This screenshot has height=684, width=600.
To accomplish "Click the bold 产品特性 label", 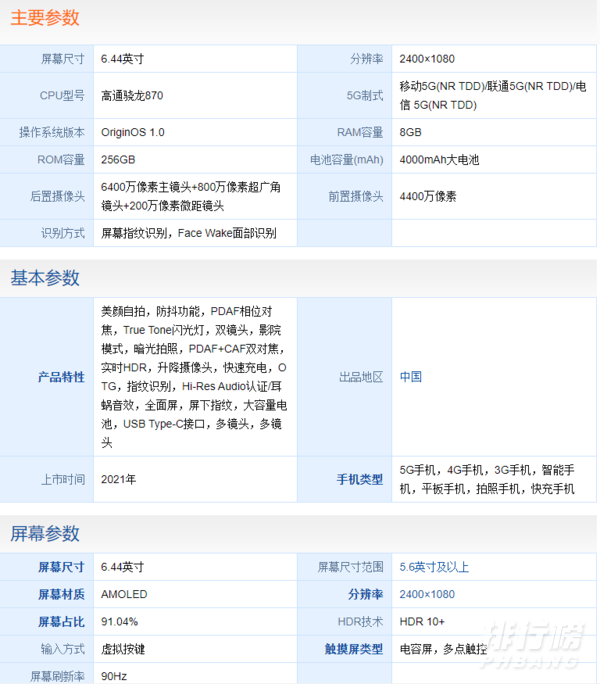I will (61, 377).
